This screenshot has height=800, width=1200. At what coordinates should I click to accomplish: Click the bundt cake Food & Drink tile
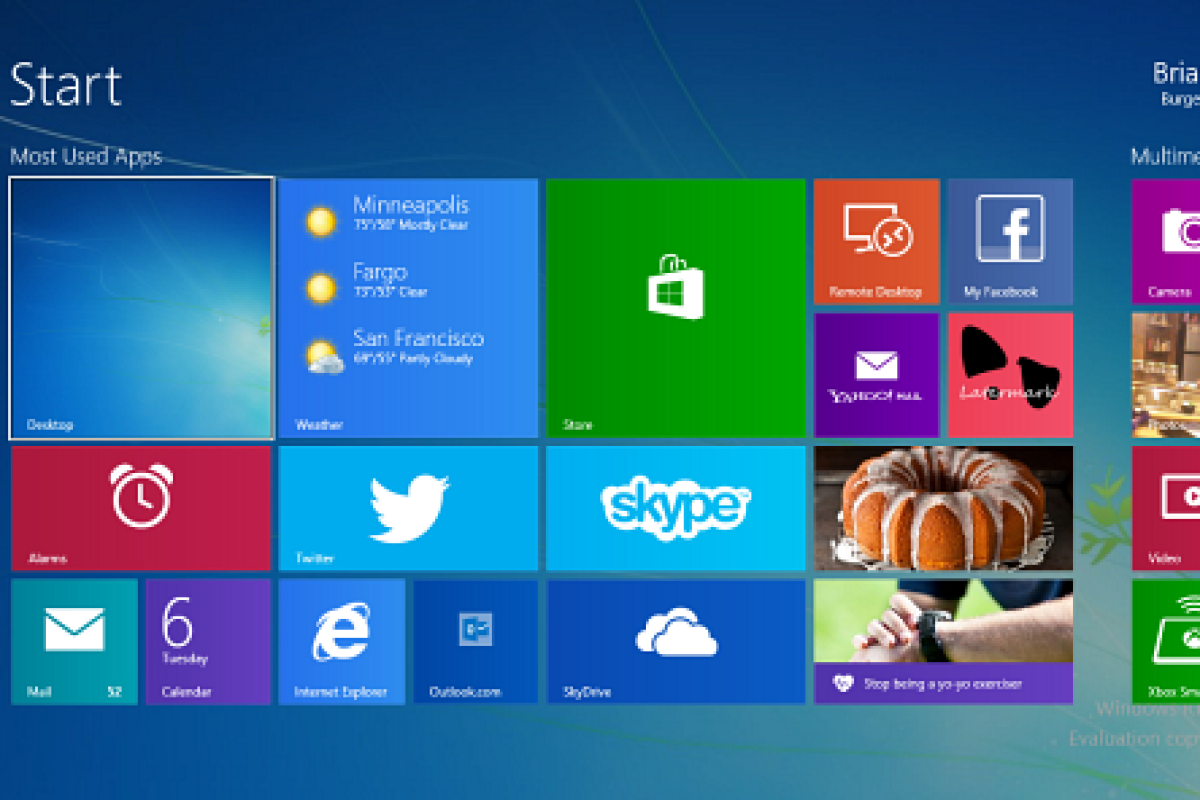(x=942, y=508)
